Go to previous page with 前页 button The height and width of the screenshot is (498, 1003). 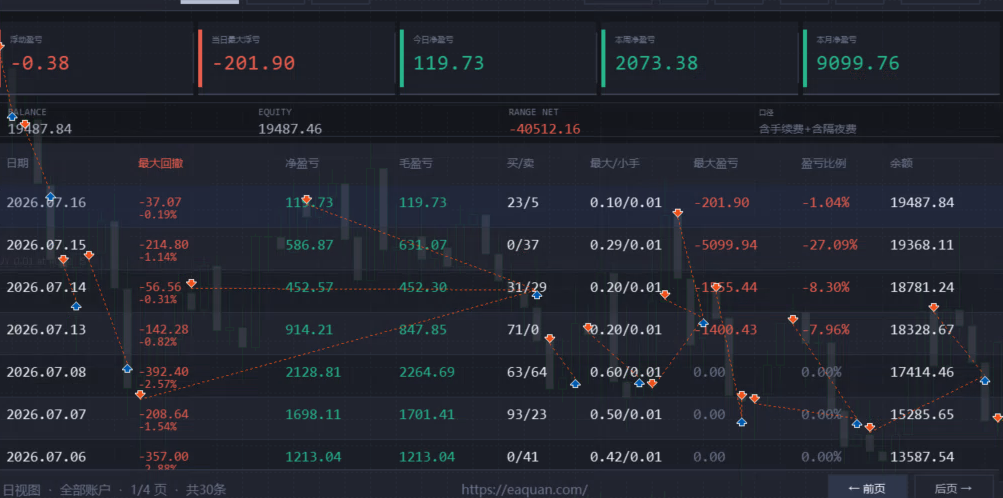point(867,488)
